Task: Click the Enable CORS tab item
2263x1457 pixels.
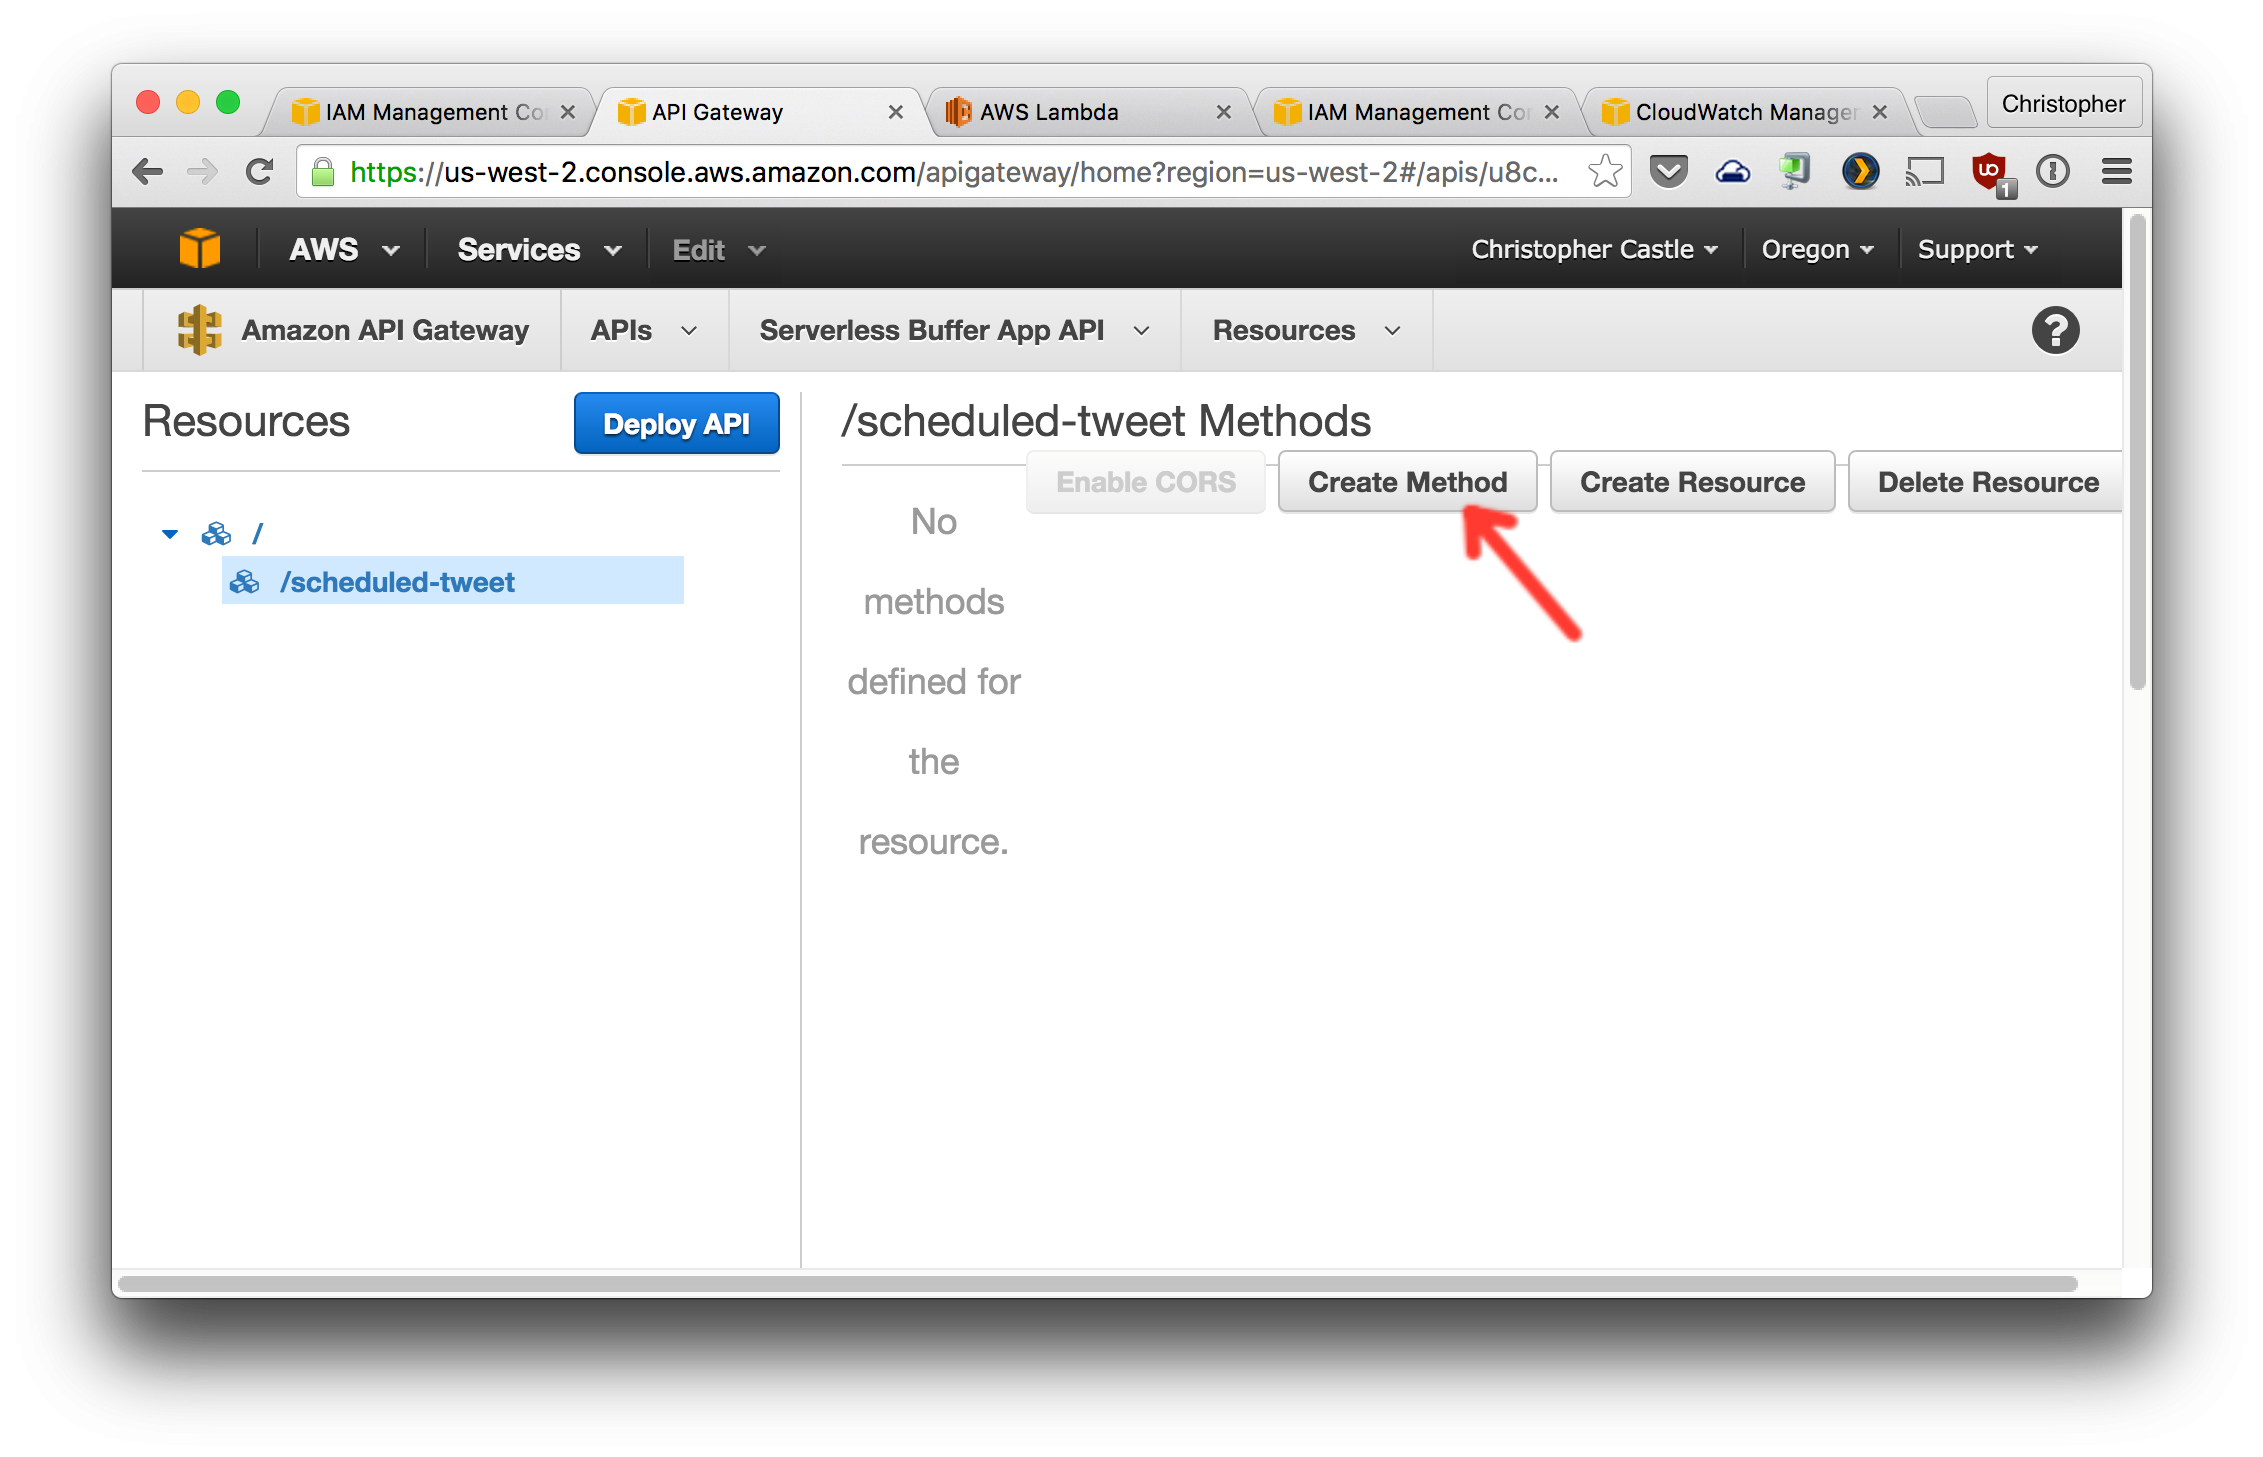Action: (x=1143, y=480)
